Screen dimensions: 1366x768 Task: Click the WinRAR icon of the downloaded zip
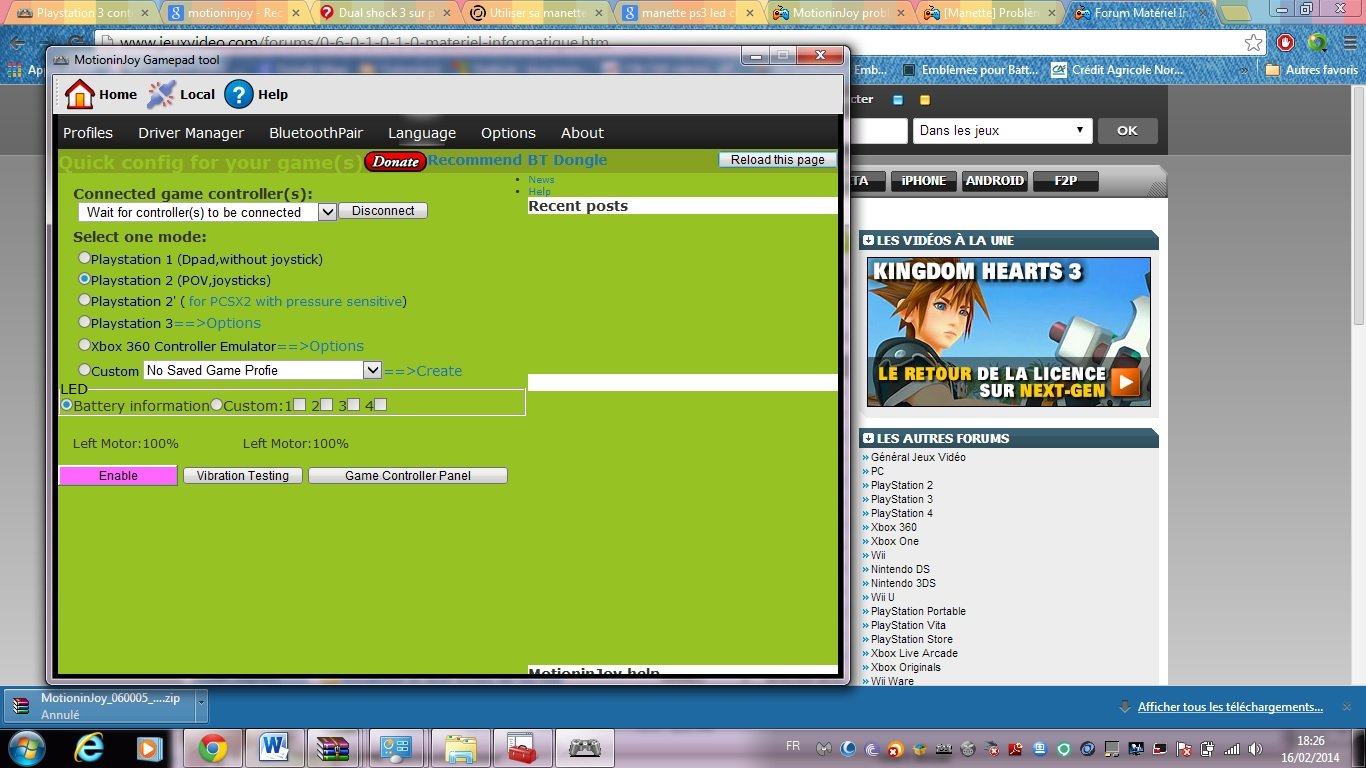[x=22, y=706]
